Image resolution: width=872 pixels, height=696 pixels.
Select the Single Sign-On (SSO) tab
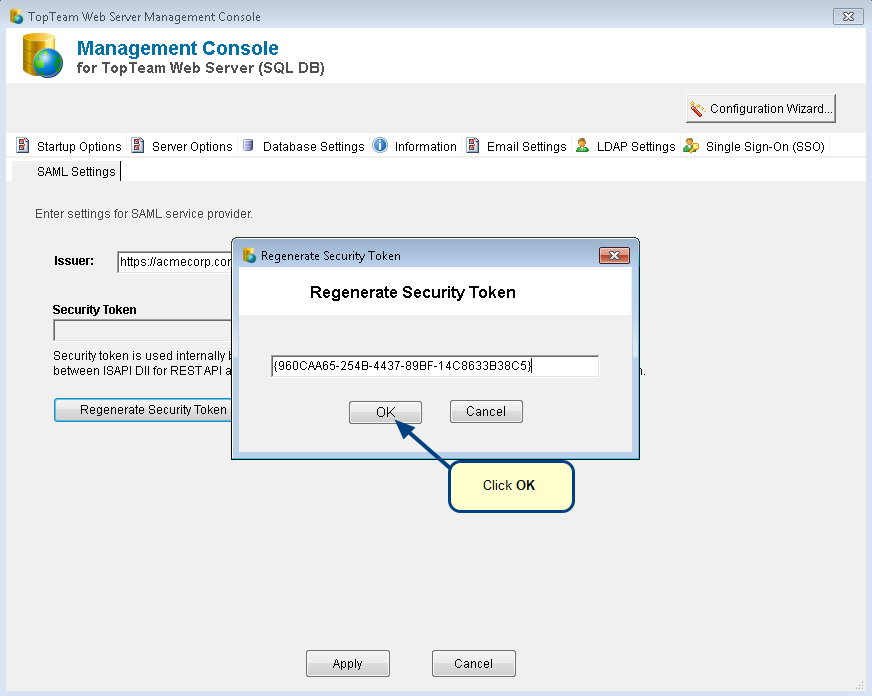[755, 146]
